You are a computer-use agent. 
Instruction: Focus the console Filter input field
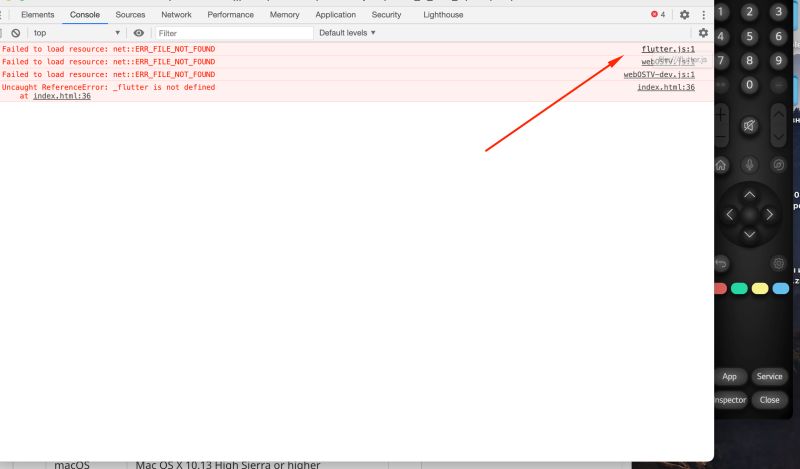(234, 33)
